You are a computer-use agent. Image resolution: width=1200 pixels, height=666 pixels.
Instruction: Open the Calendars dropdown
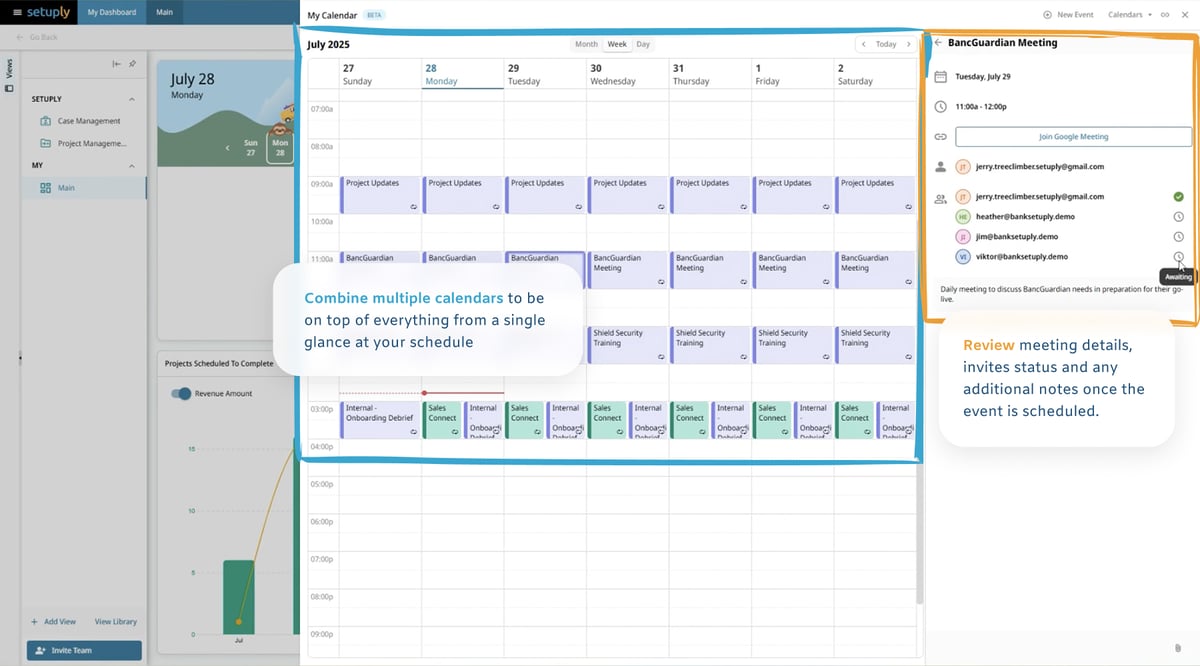(1129, 15)
